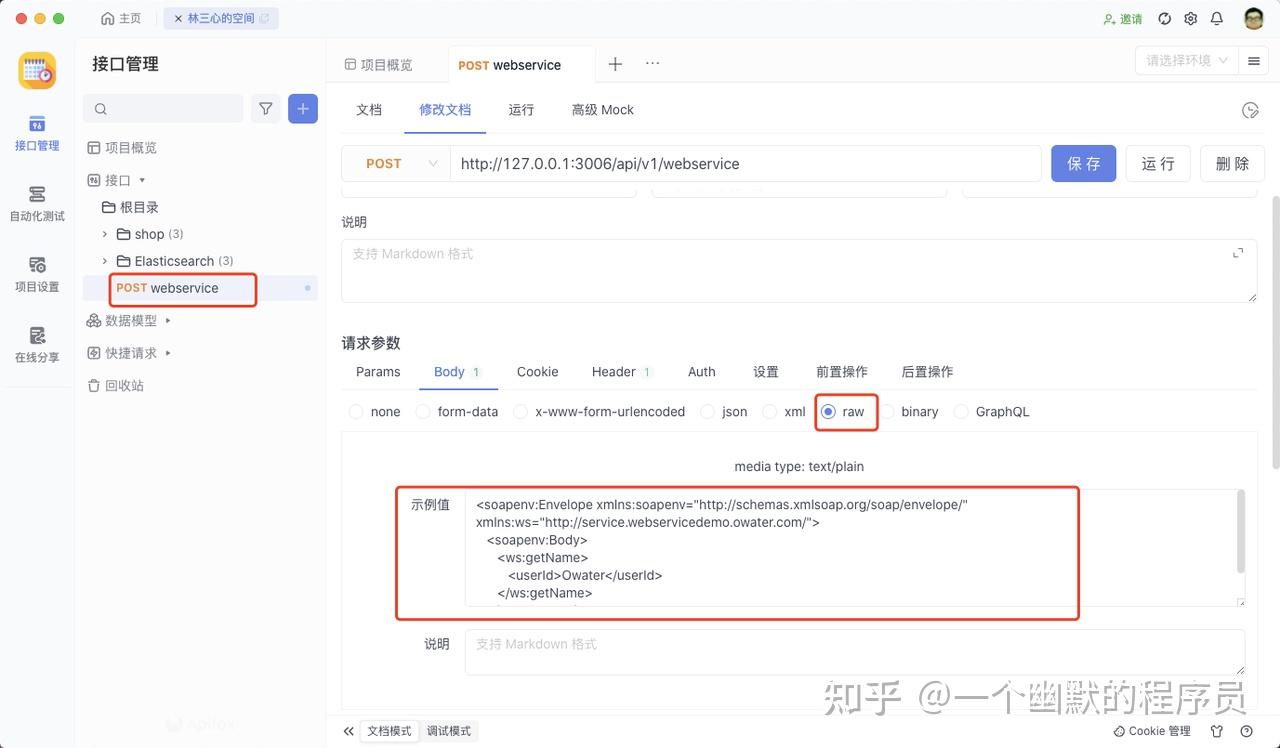This screenshot has height=748, width=1280.
Task: Click the 保存 save button
Action: tap(1083, 163)
